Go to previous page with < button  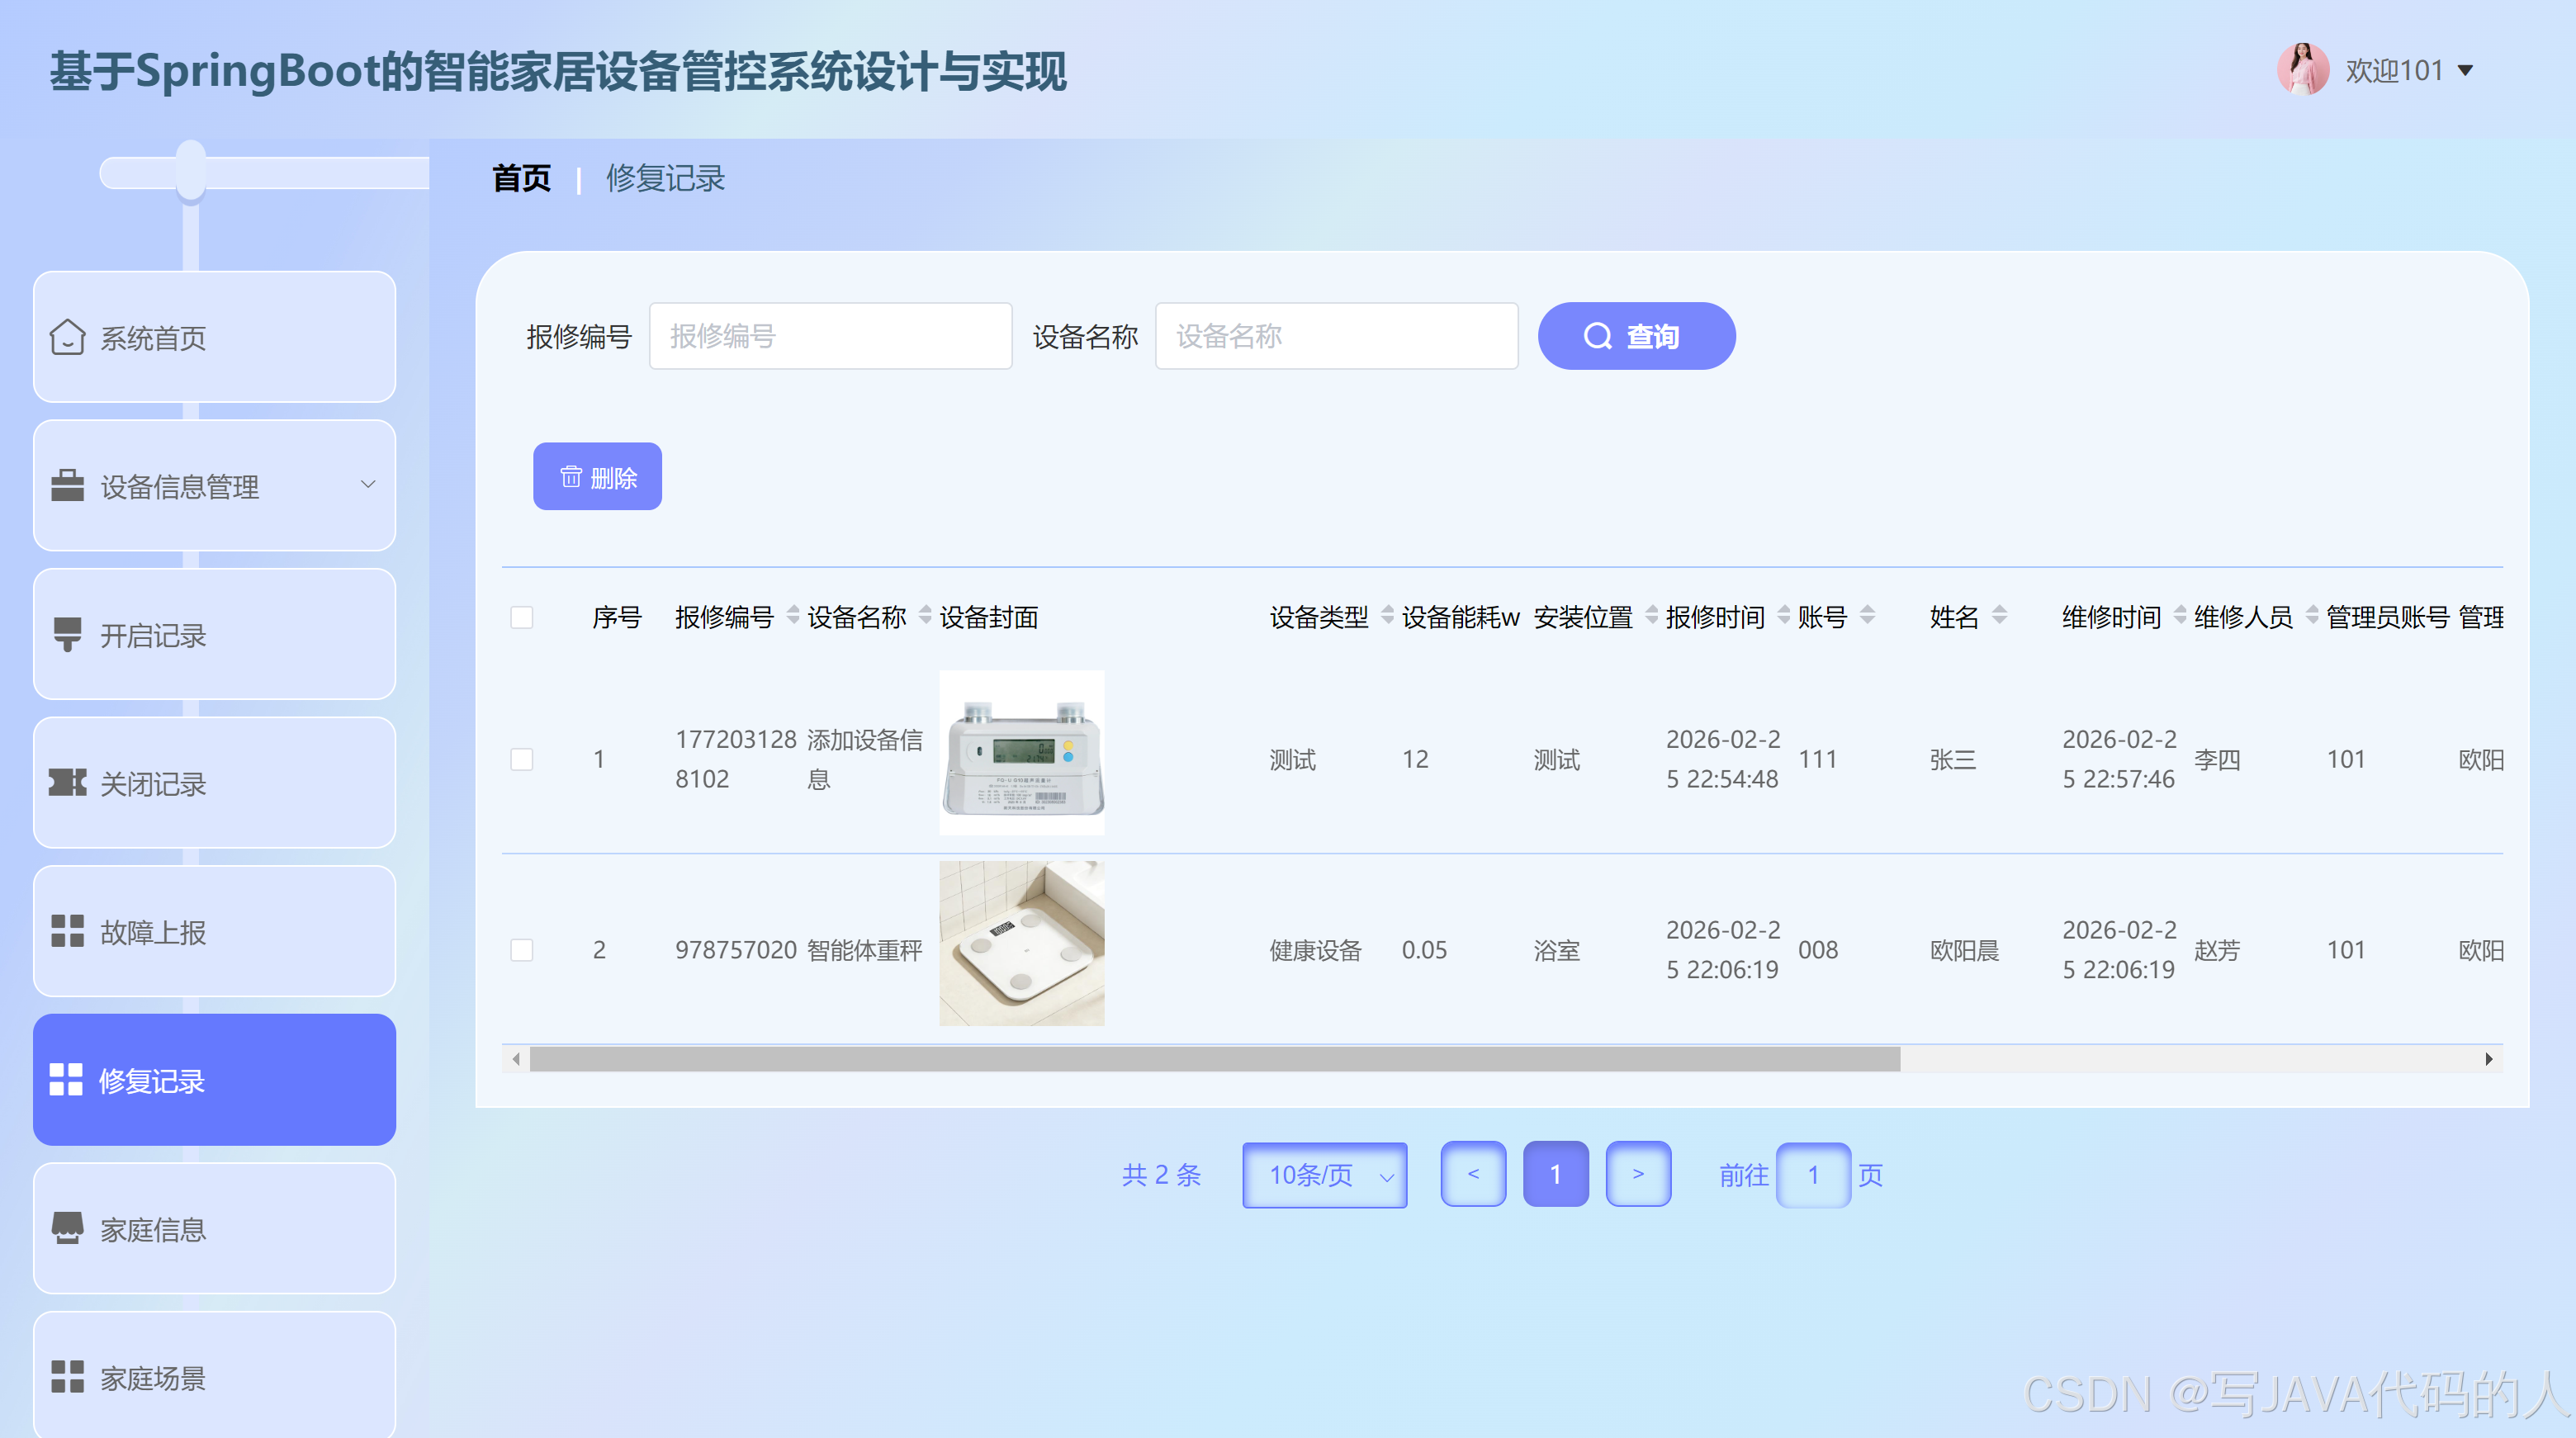[x=1473, y=1174]
